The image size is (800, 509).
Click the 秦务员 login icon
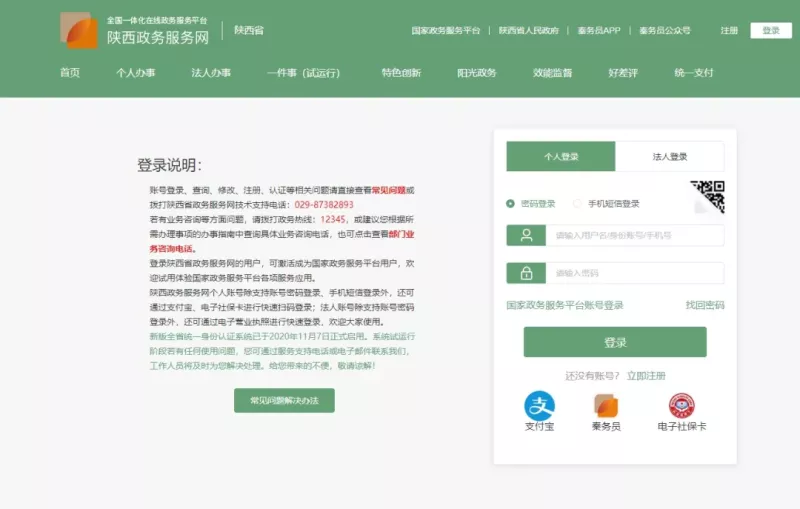(x=606, y=405)
